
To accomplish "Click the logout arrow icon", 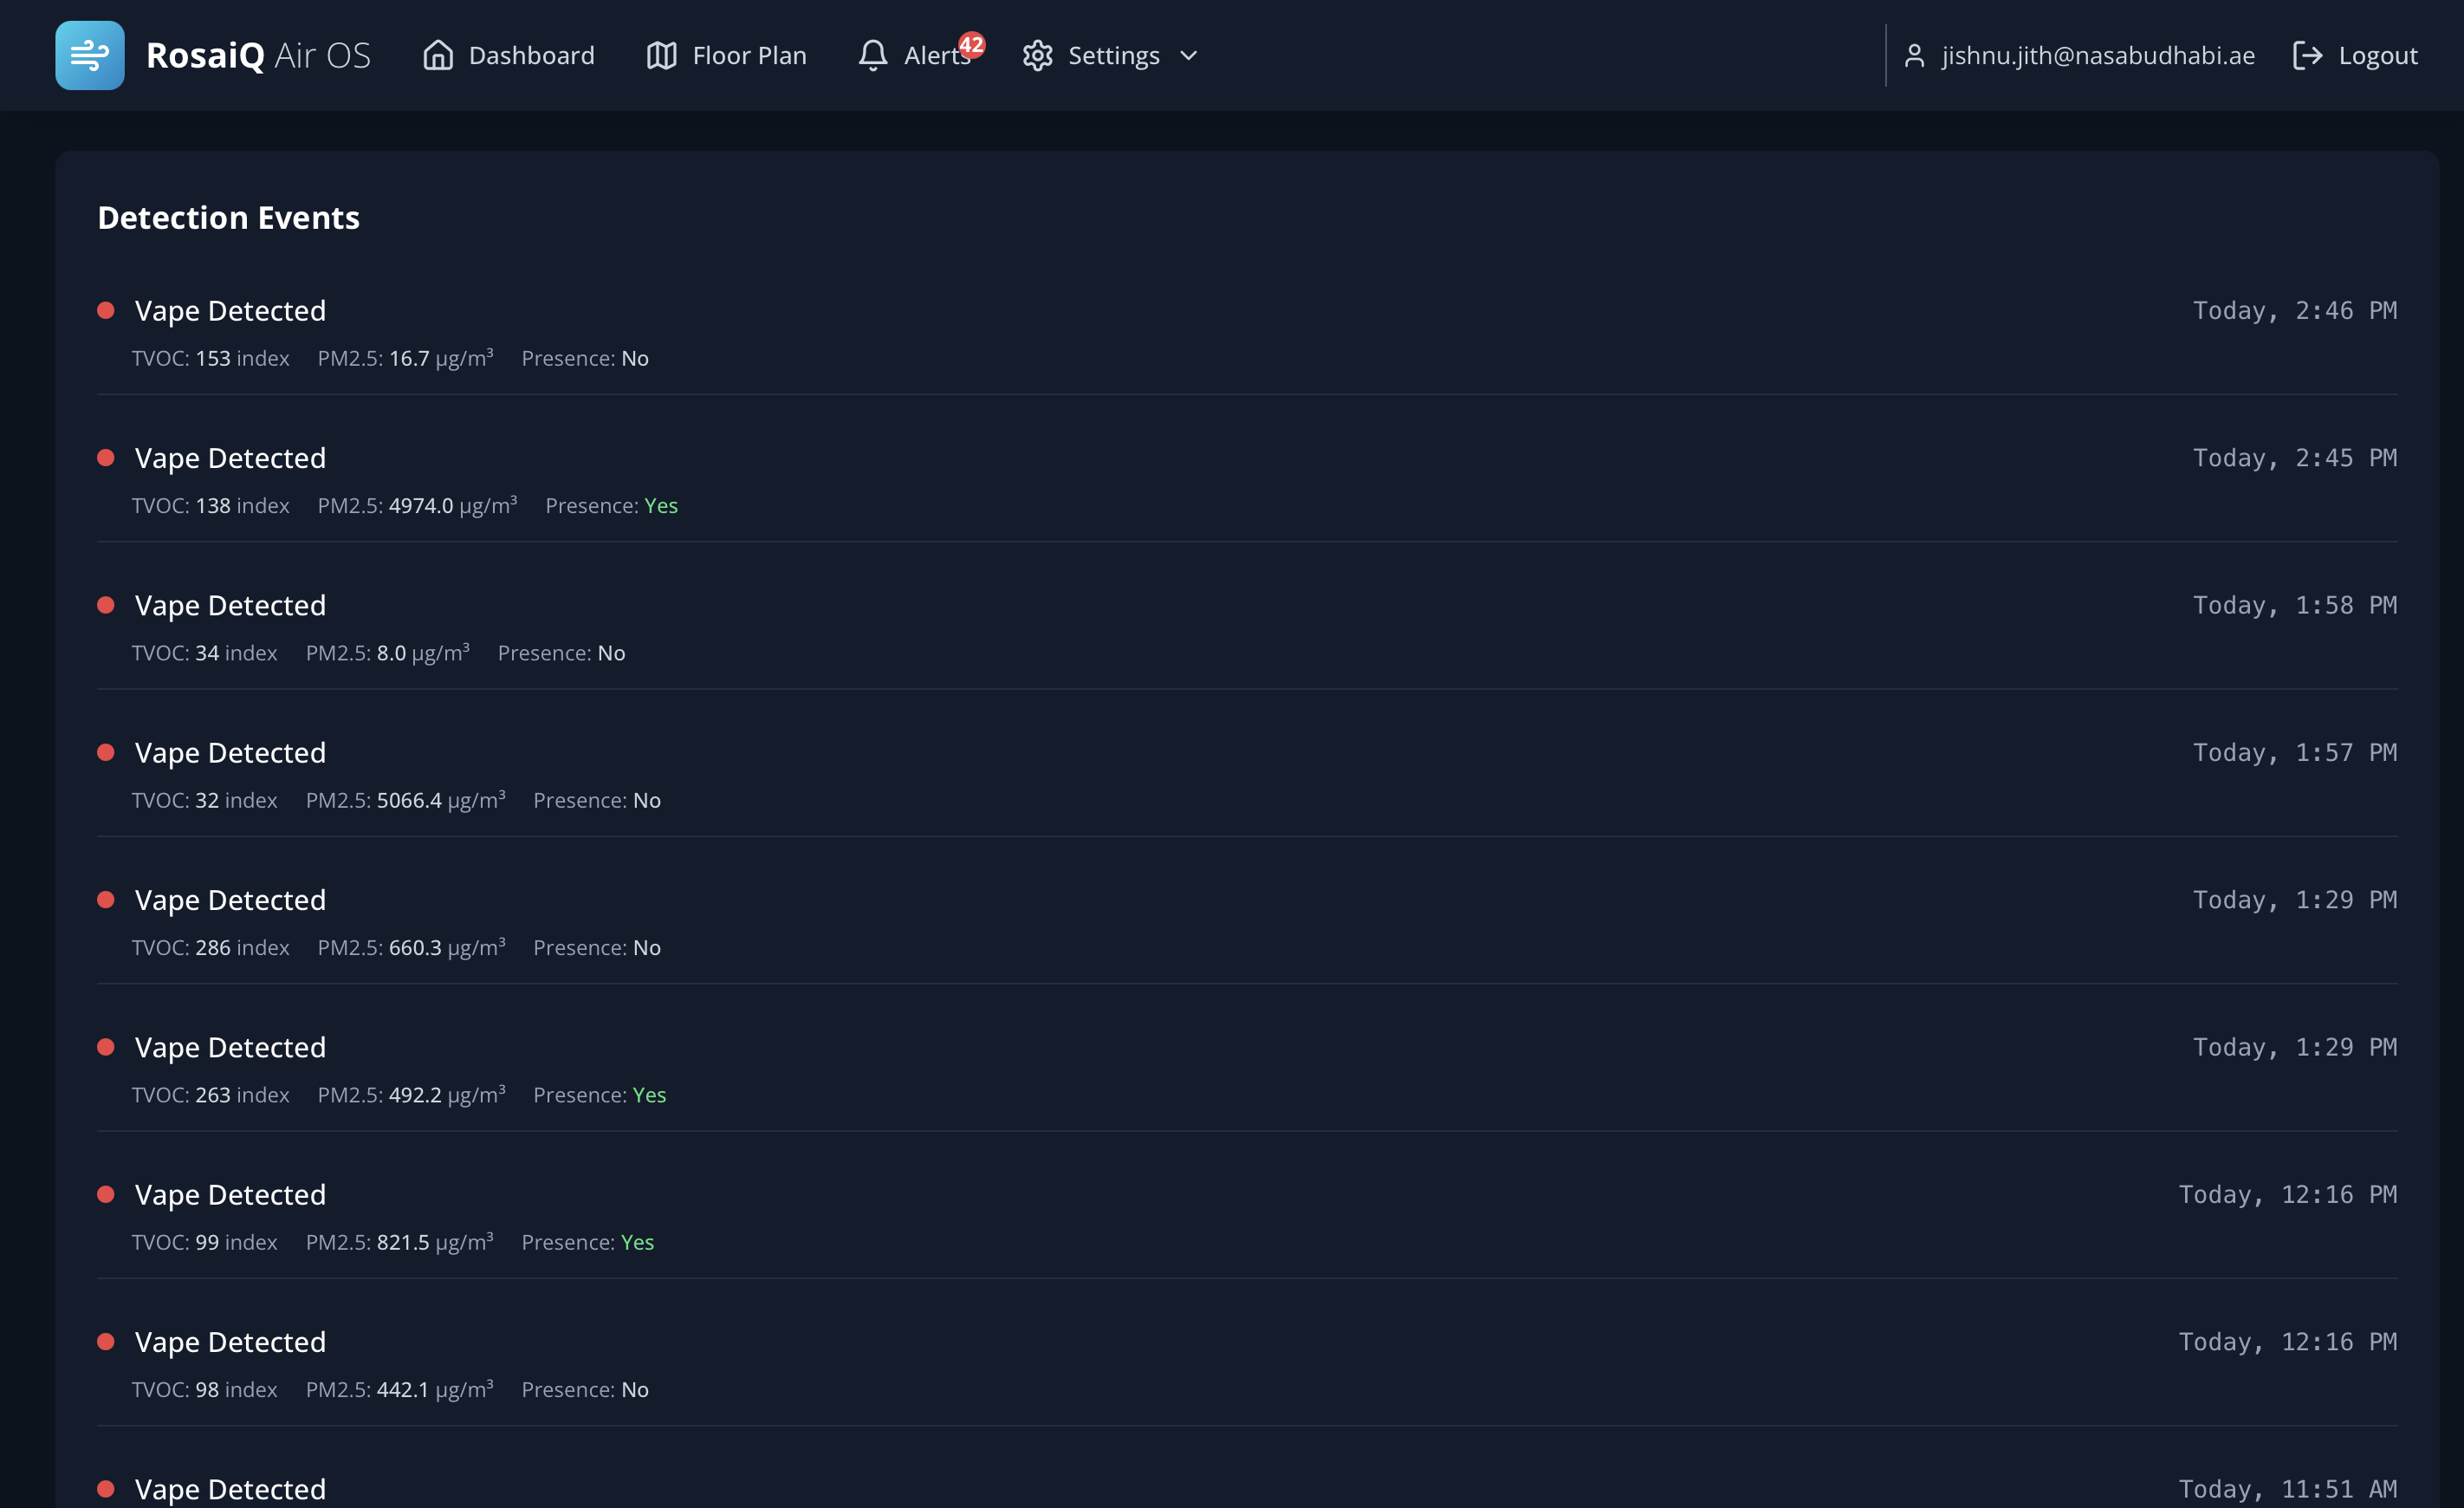I will tap(2309, 55).
